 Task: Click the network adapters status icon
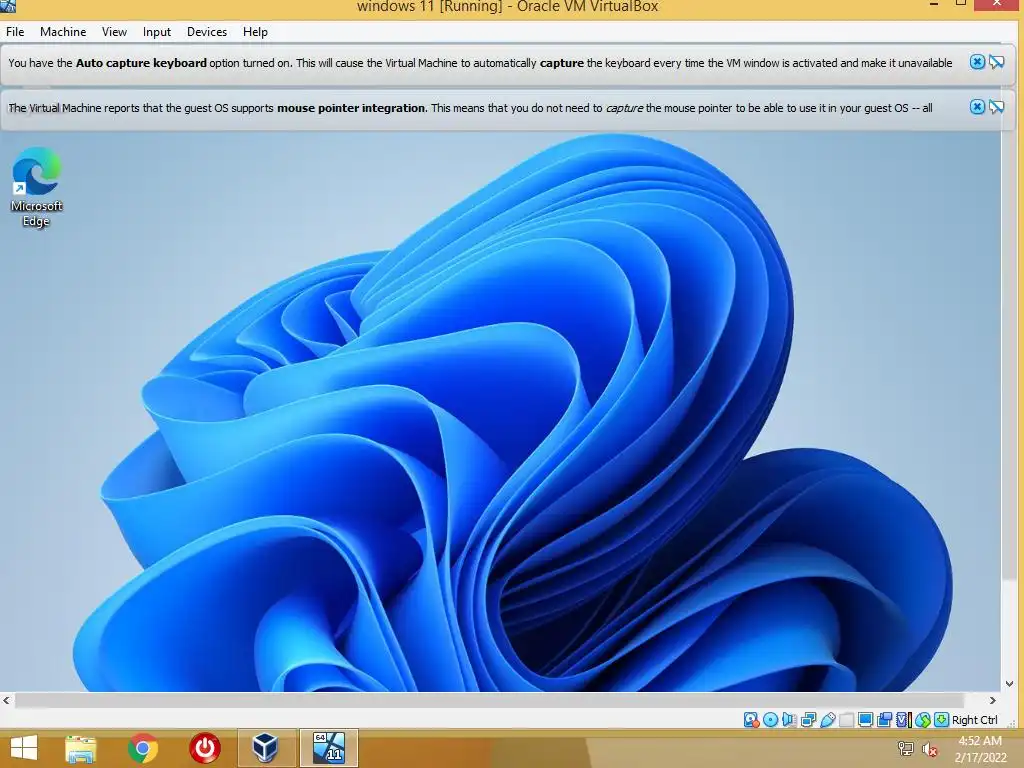pos(808,720)
